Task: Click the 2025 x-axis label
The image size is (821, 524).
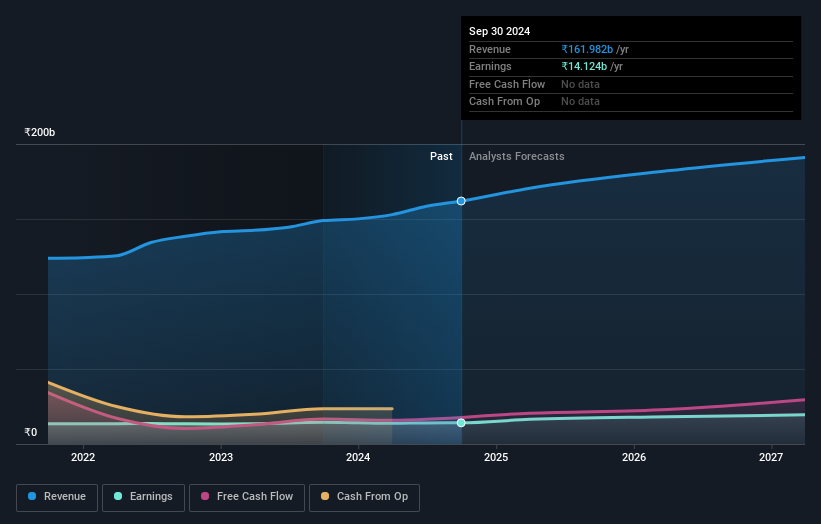Action: click(496, 458)
